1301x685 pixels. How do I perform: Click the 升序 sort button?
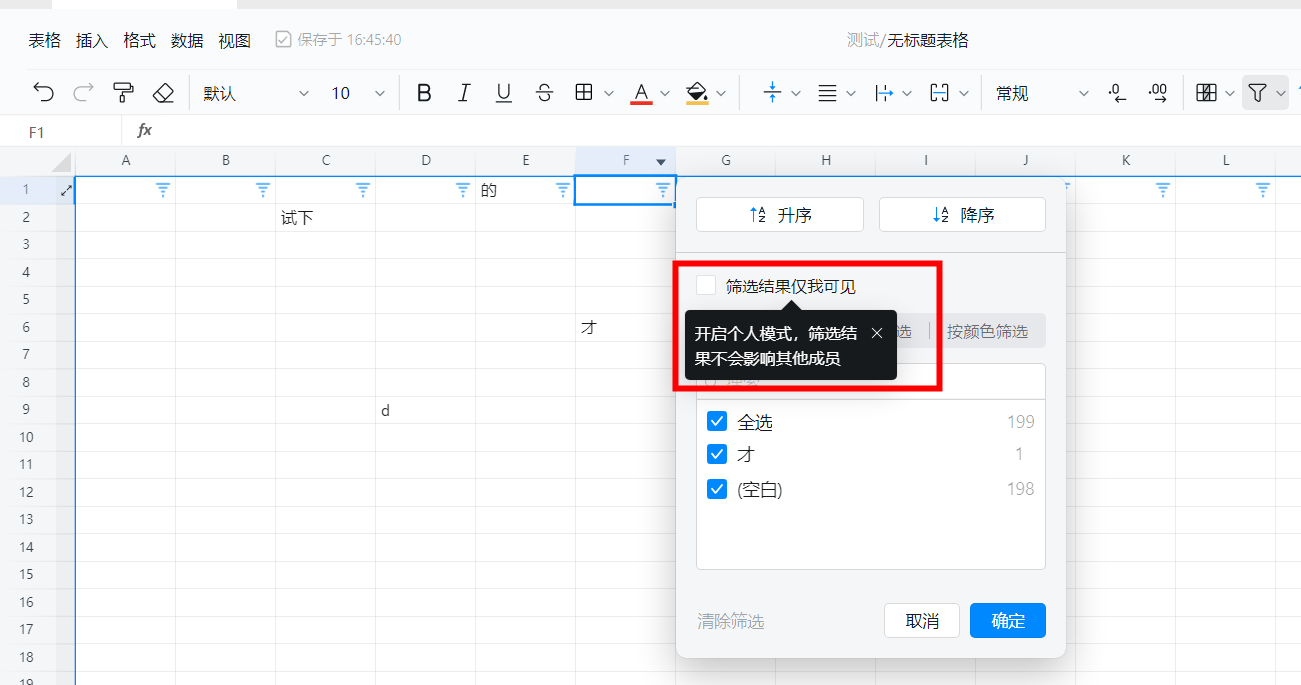point(779,214)
